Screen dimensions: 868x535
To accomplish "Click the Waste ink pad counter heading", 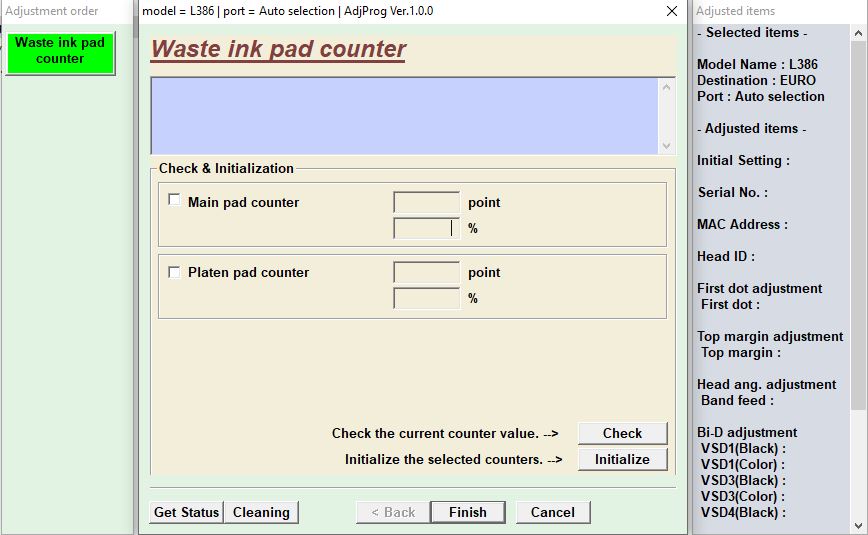I will coord(278,49).
